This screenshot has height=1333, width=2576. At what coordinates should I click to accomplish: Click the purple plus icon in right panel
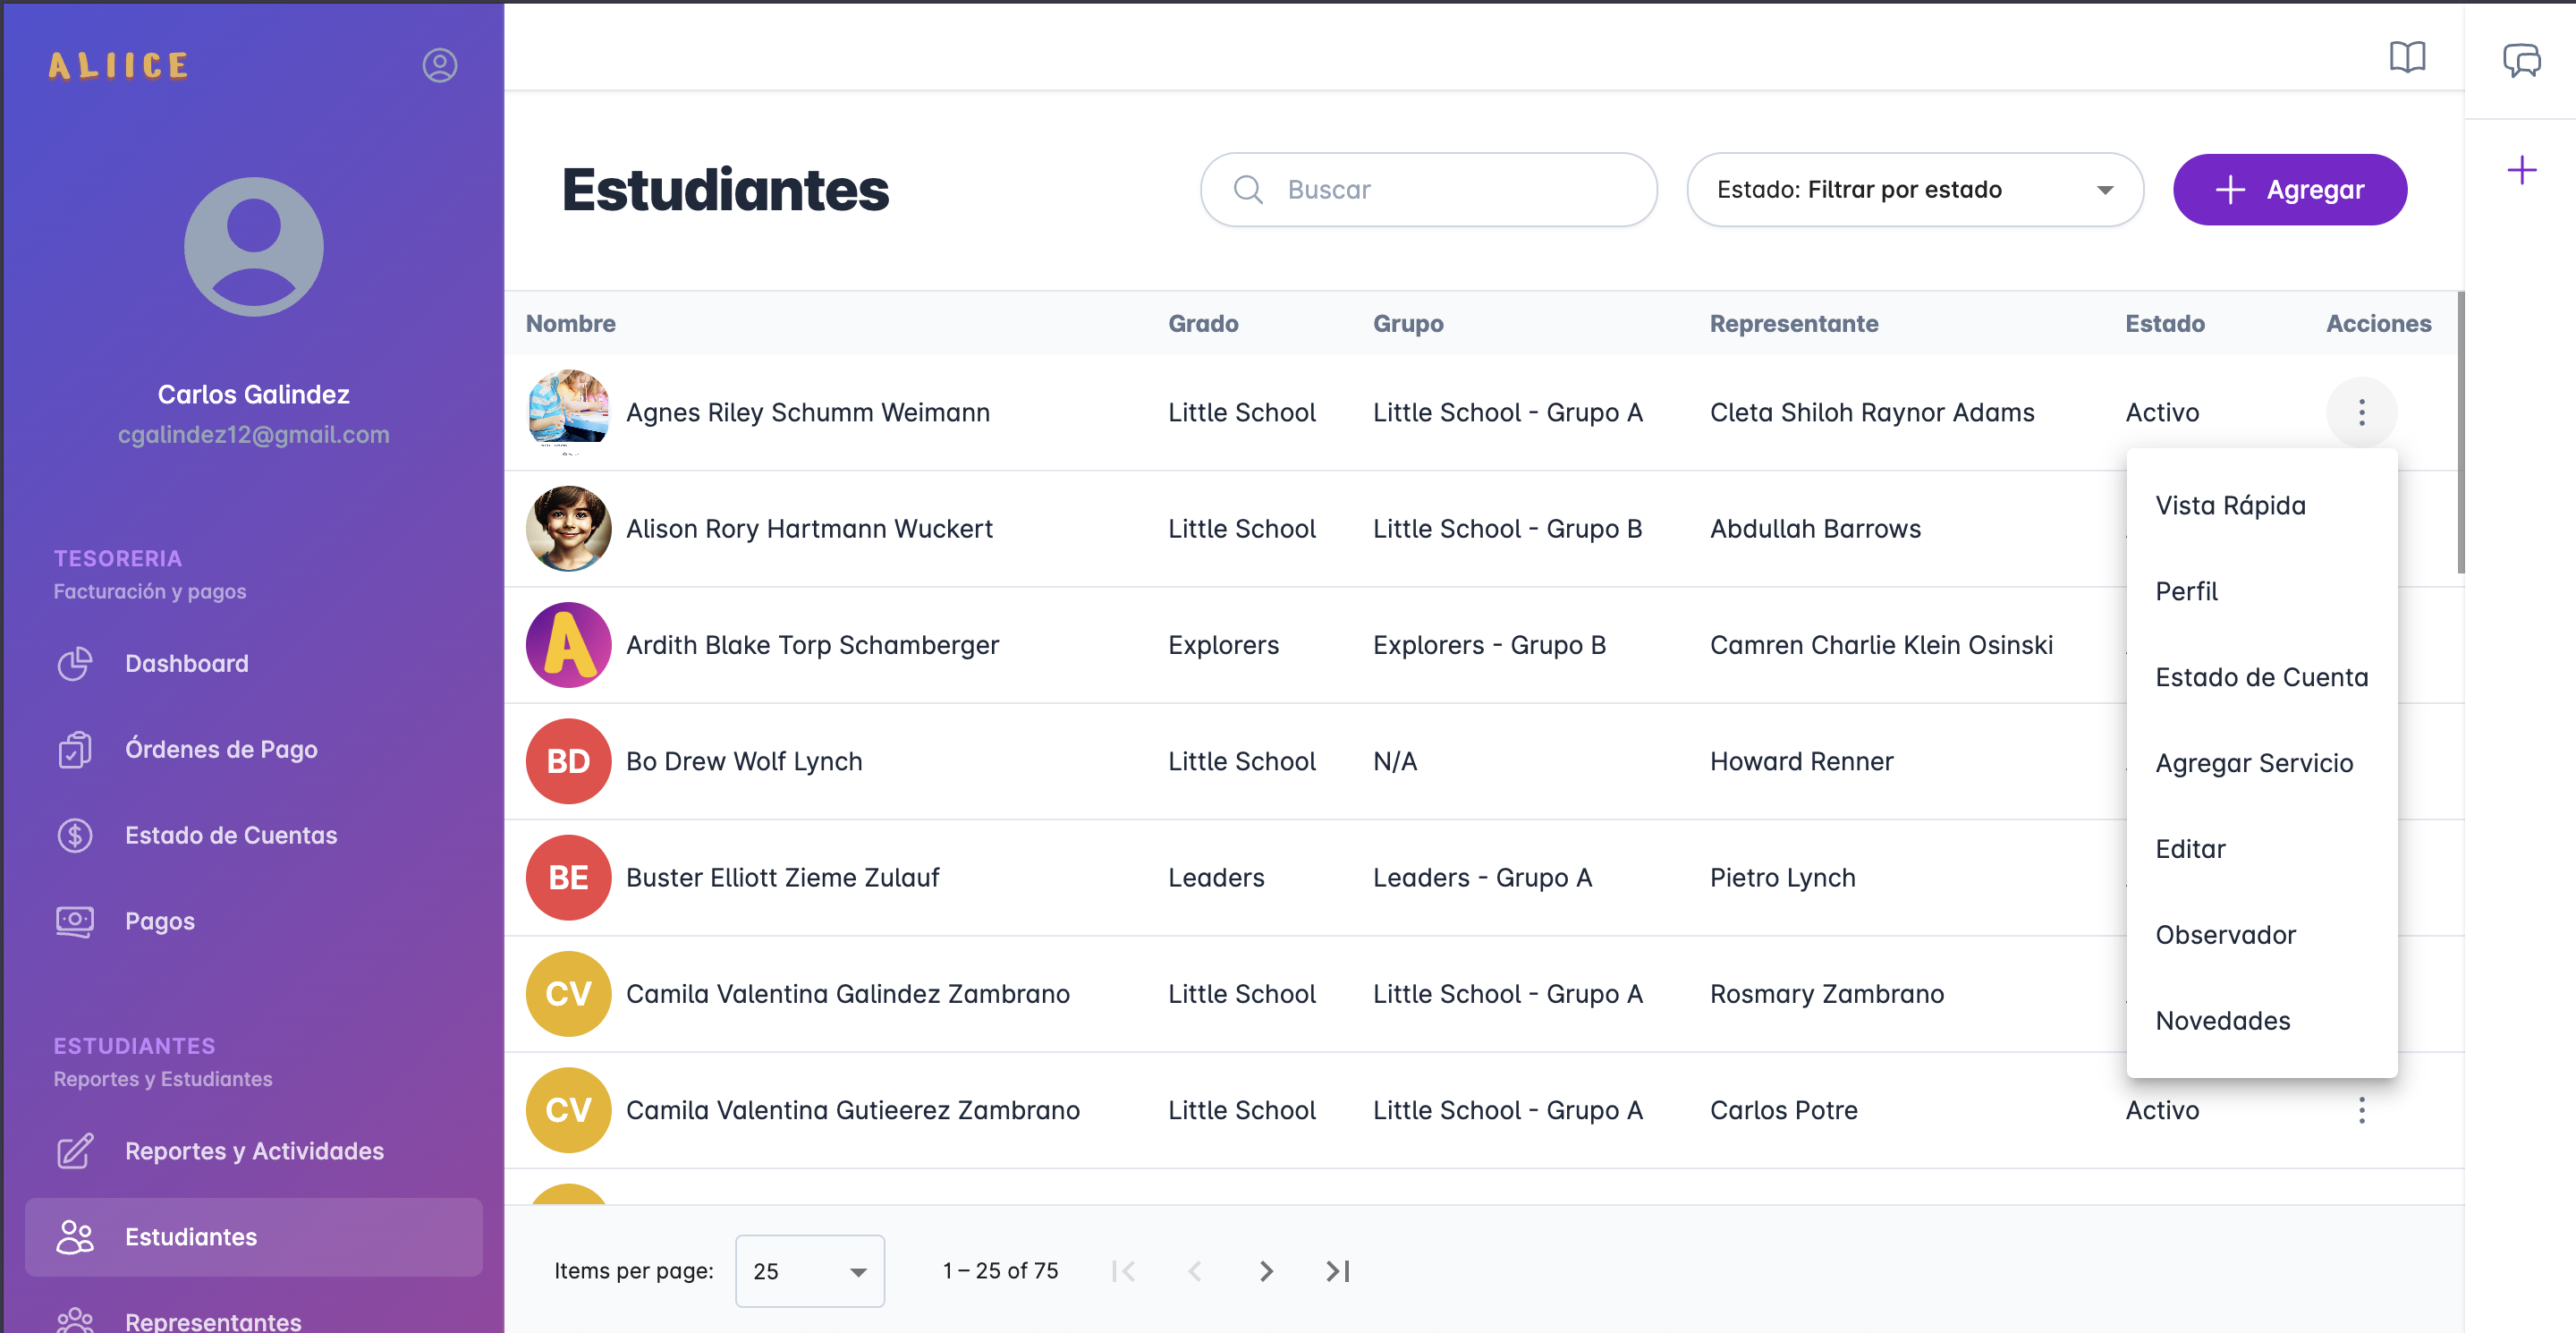[2521, 170]
